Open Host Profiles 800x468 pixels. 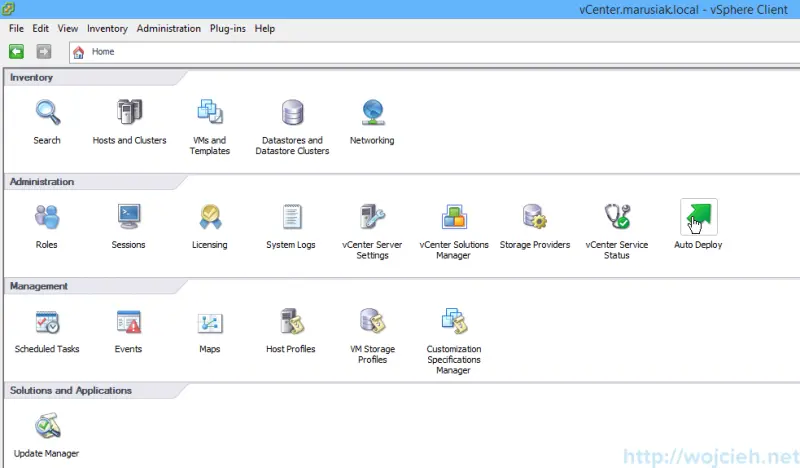click(291, 322)
